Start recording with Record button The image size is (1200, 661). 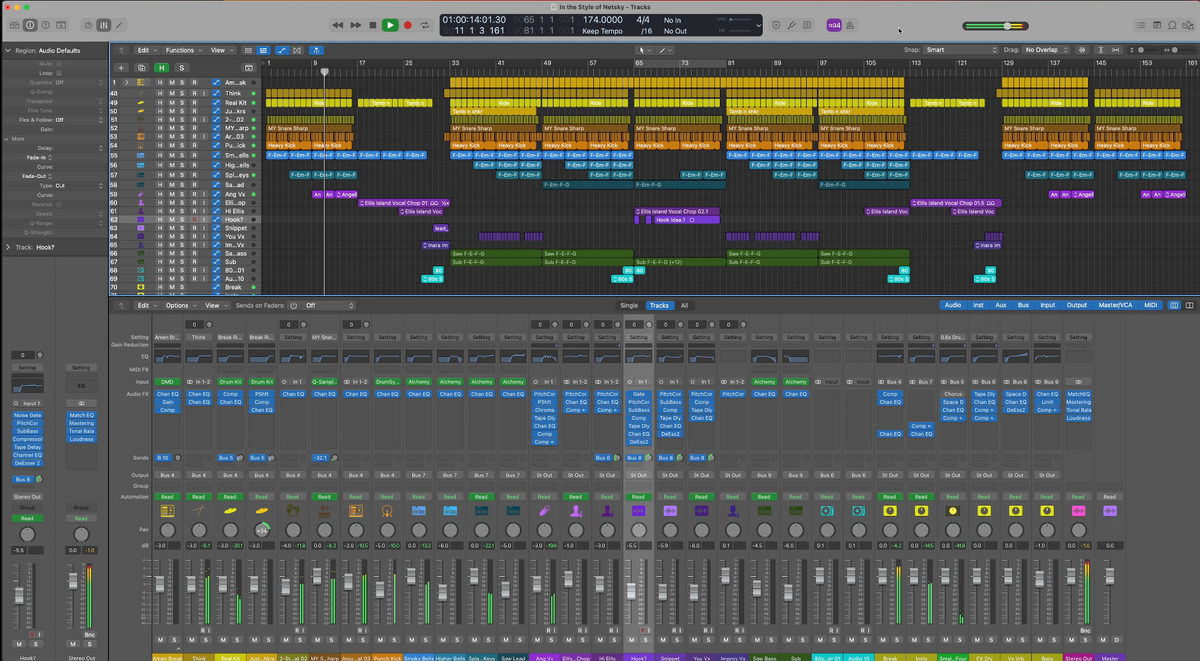click(407, 25)
